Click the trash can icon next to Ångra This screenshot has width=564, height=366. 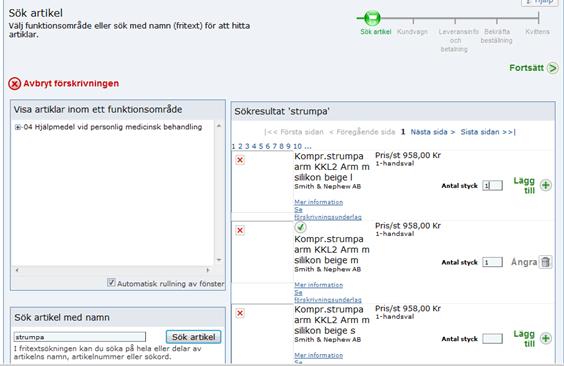pos(546,262)
